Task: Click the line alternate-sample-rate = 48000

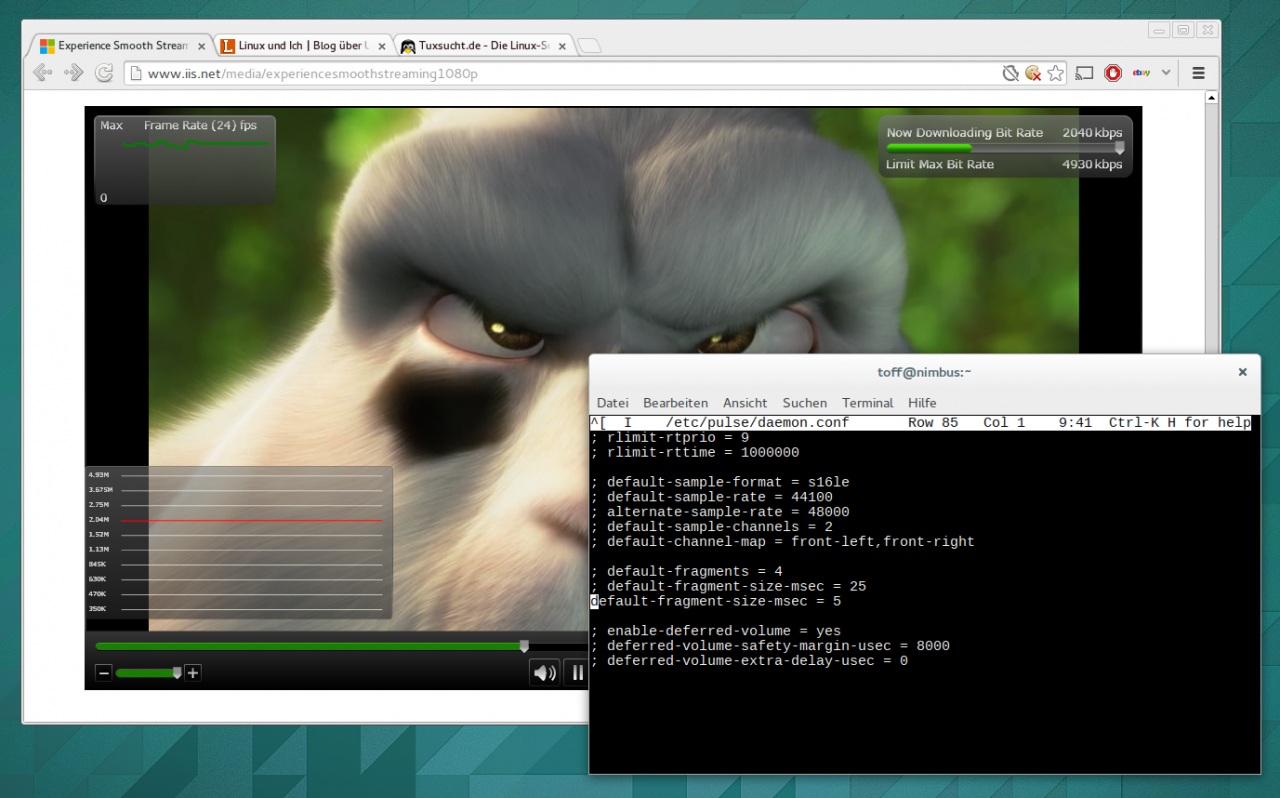Action: (x=720, y=512)
